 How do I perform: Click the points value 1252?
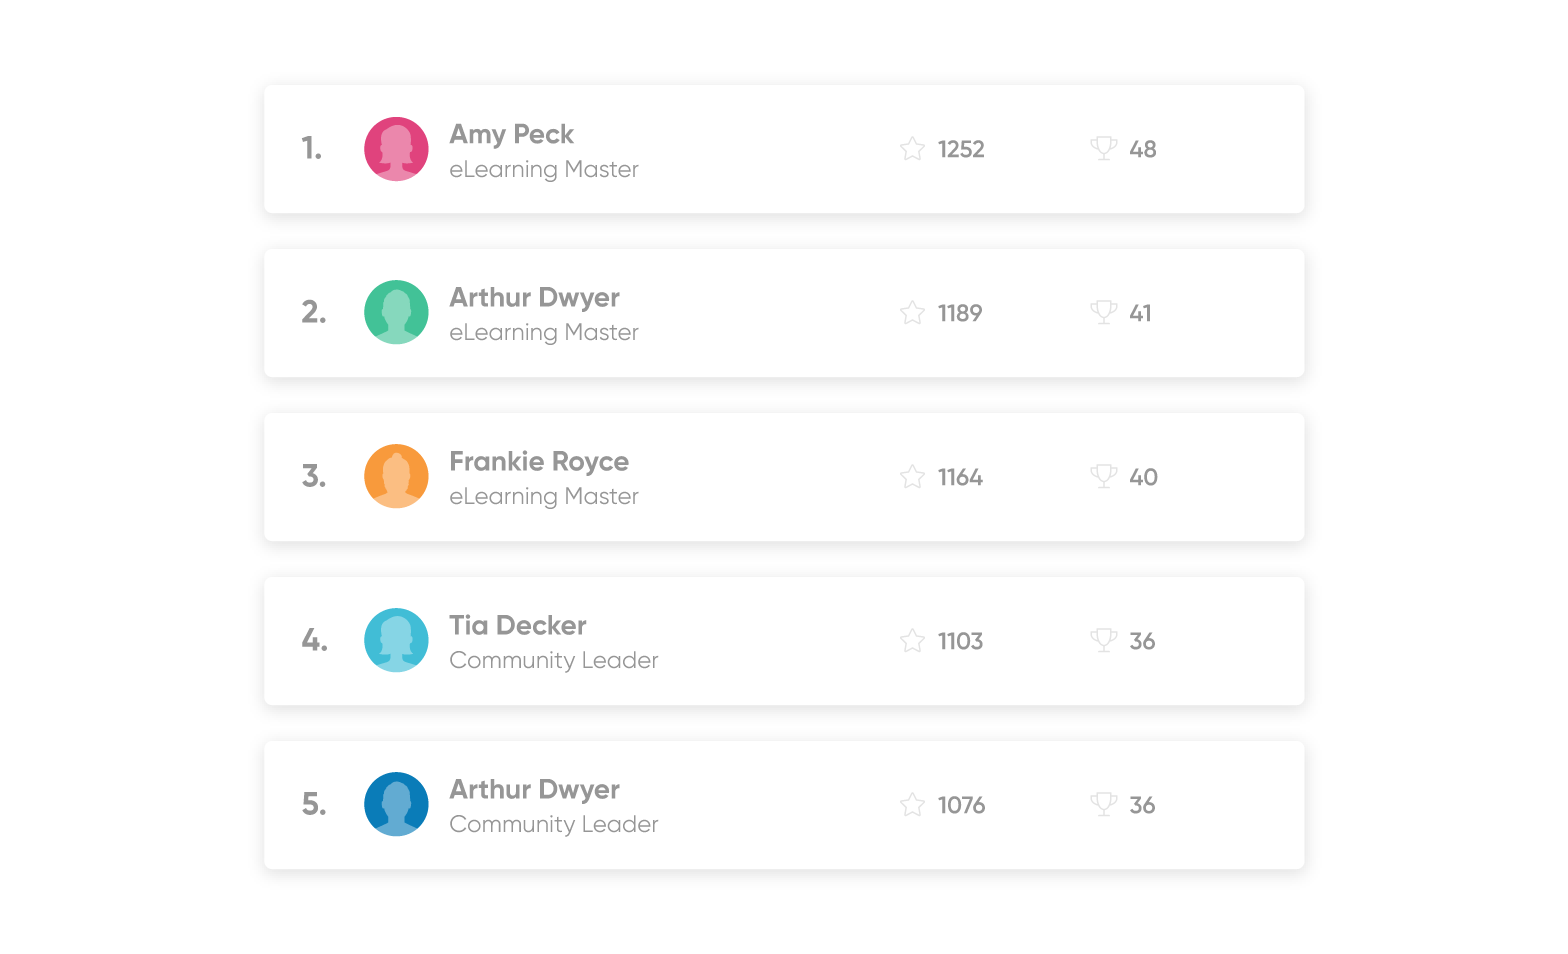tap(961, 150)
